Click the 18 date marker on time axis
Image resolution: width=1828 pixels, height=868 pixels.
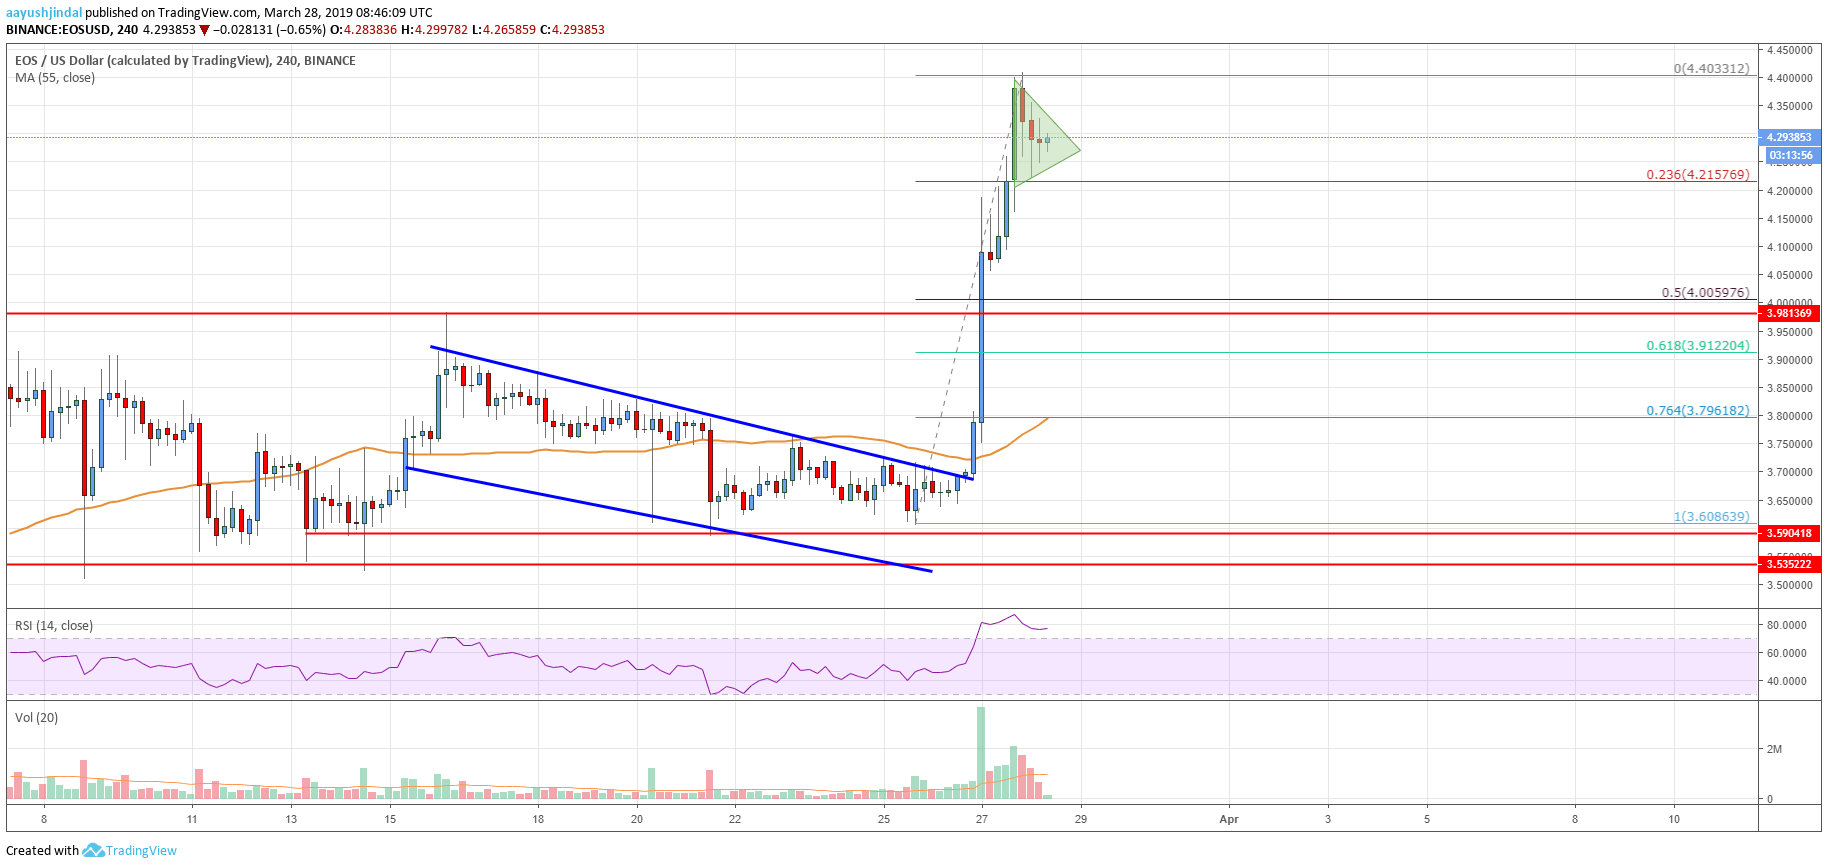(x=538, y=819)
